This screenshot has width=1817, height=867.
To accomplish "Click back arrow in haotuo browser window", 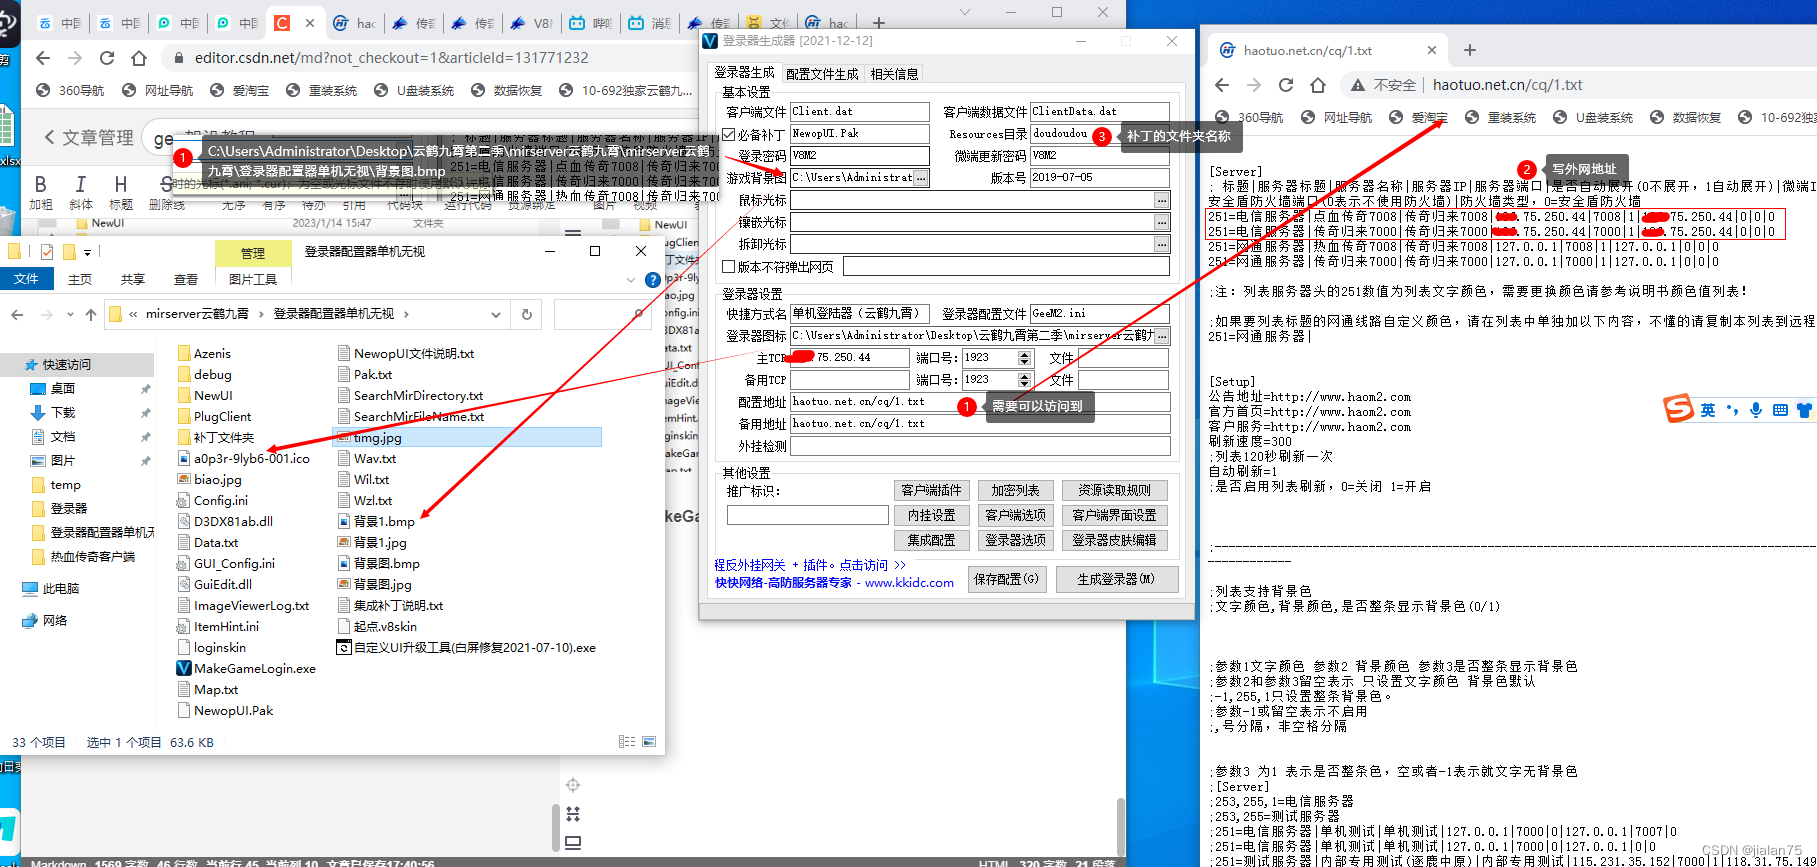I will click(1222, 85).
